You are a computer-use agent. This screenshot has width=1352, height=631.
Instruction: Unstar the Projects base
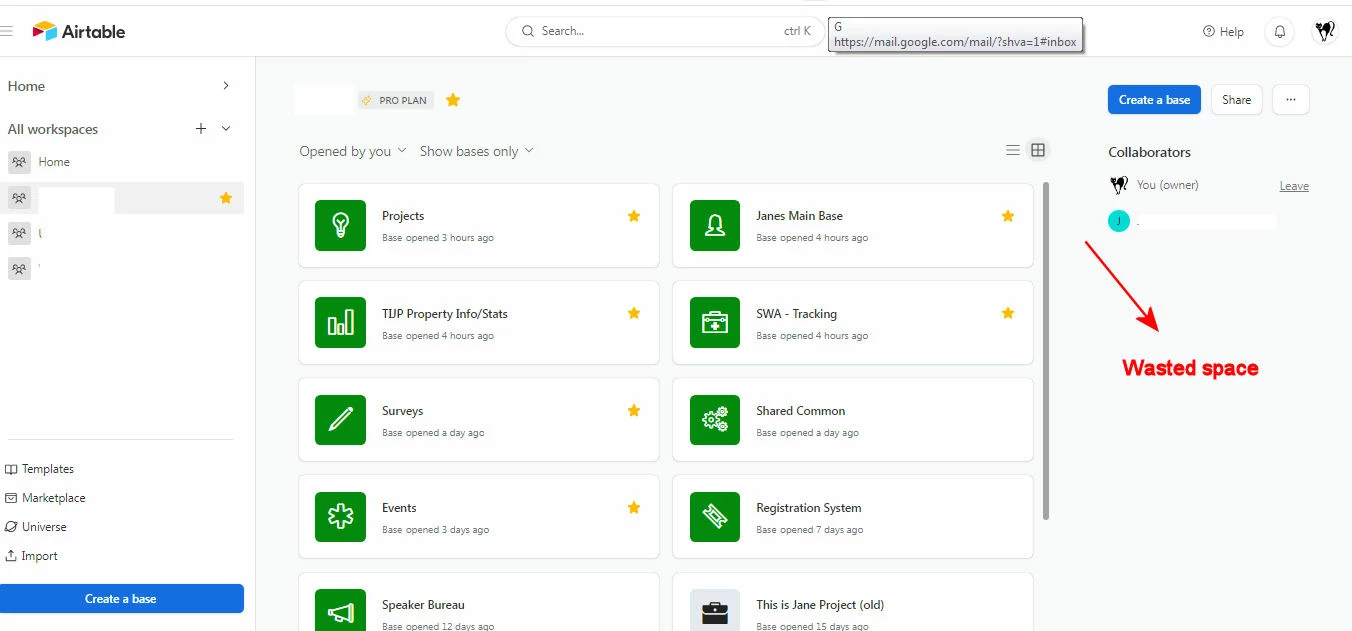(634, 216)
